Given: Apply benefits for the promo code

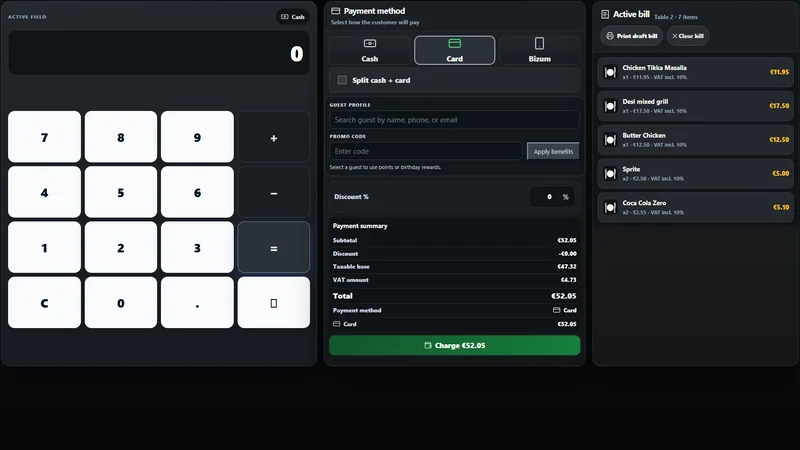Looking at the screenshot, I should (553, 151).
